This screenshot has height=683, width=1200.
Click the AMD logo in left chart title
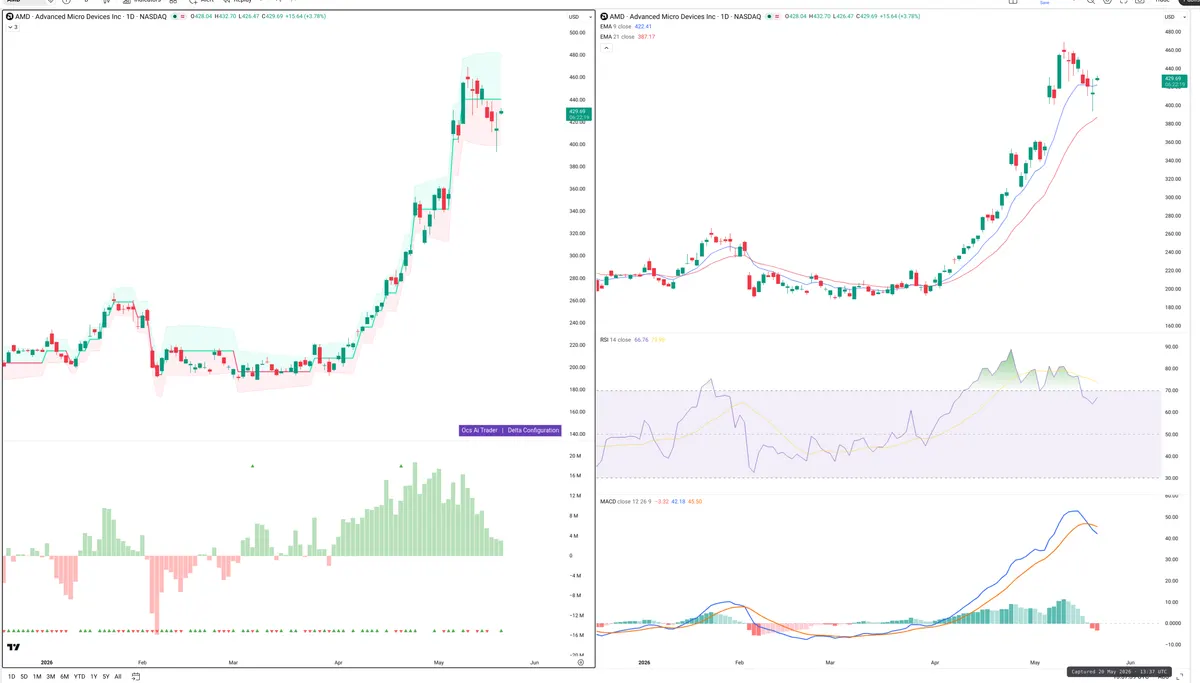pyautogui.click(x=10, y=17)
